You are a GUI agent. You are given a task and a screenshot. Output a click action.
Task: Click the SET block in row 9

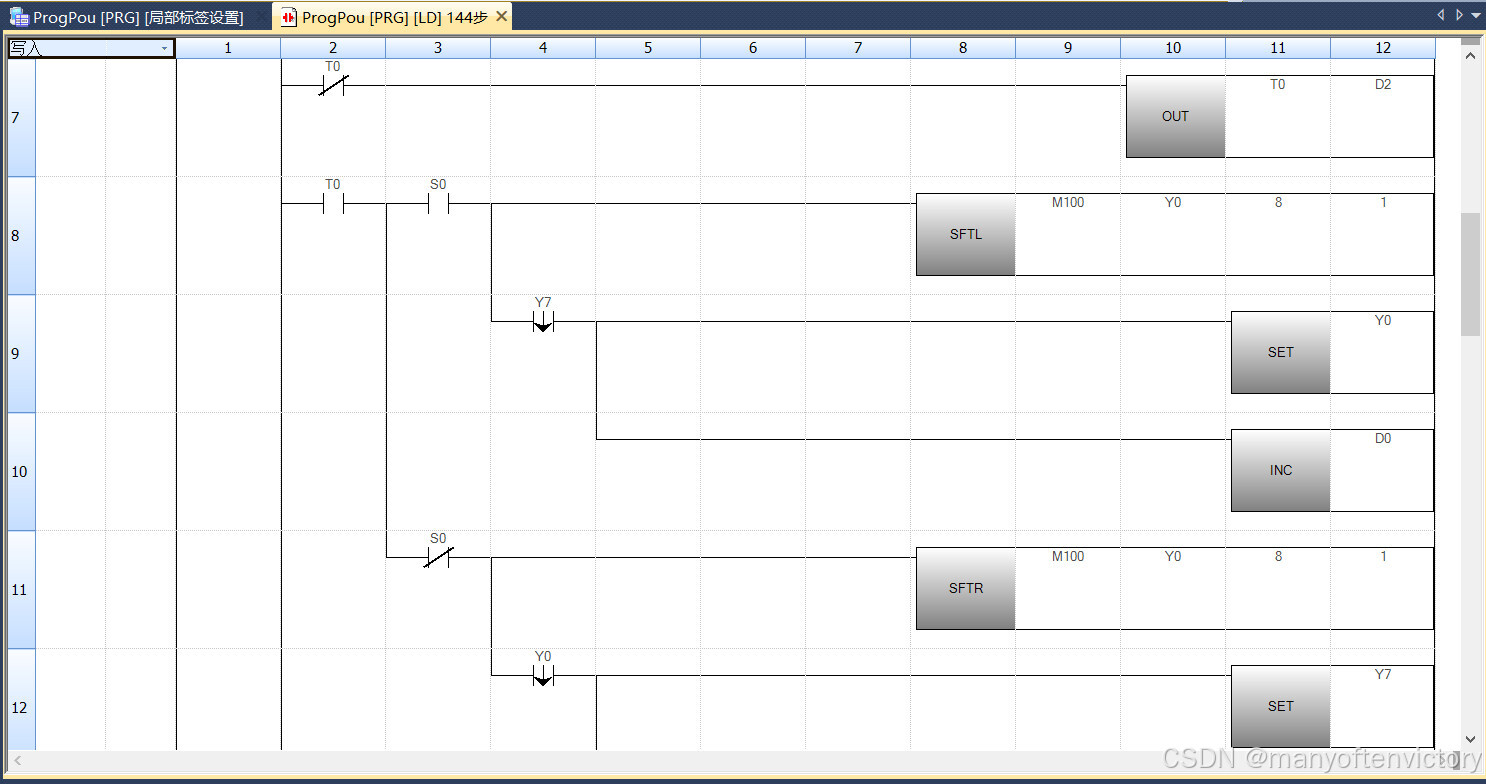click(1280, 352)
